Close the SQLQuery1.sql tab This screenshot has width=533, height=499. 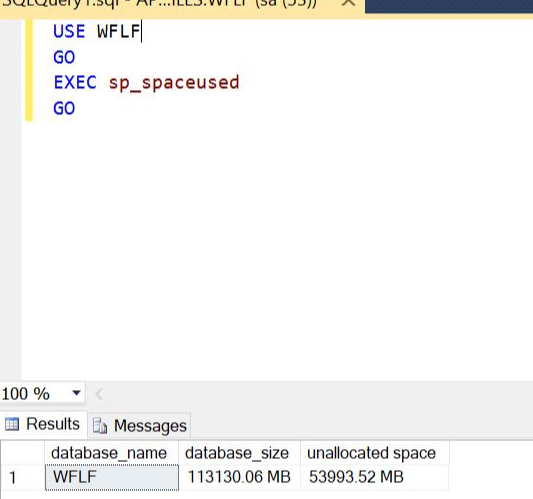348,3
